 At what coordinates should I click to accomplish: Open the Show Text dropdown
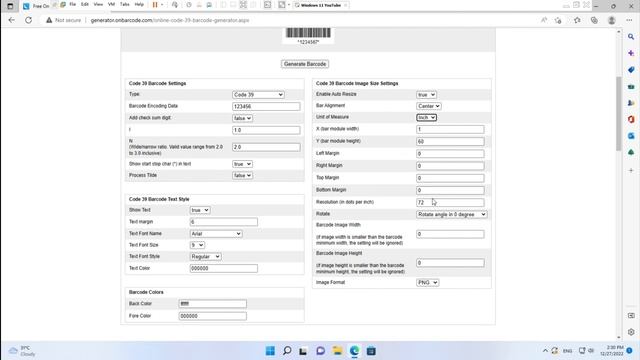click(x=200, y=210)
